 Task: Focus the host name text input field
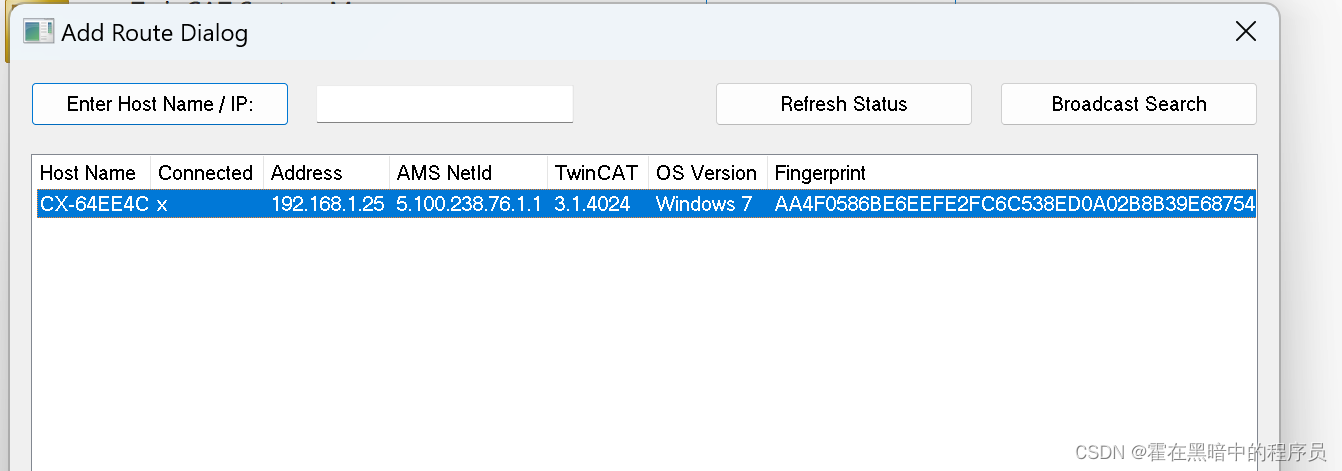click(x=444, y=104)
